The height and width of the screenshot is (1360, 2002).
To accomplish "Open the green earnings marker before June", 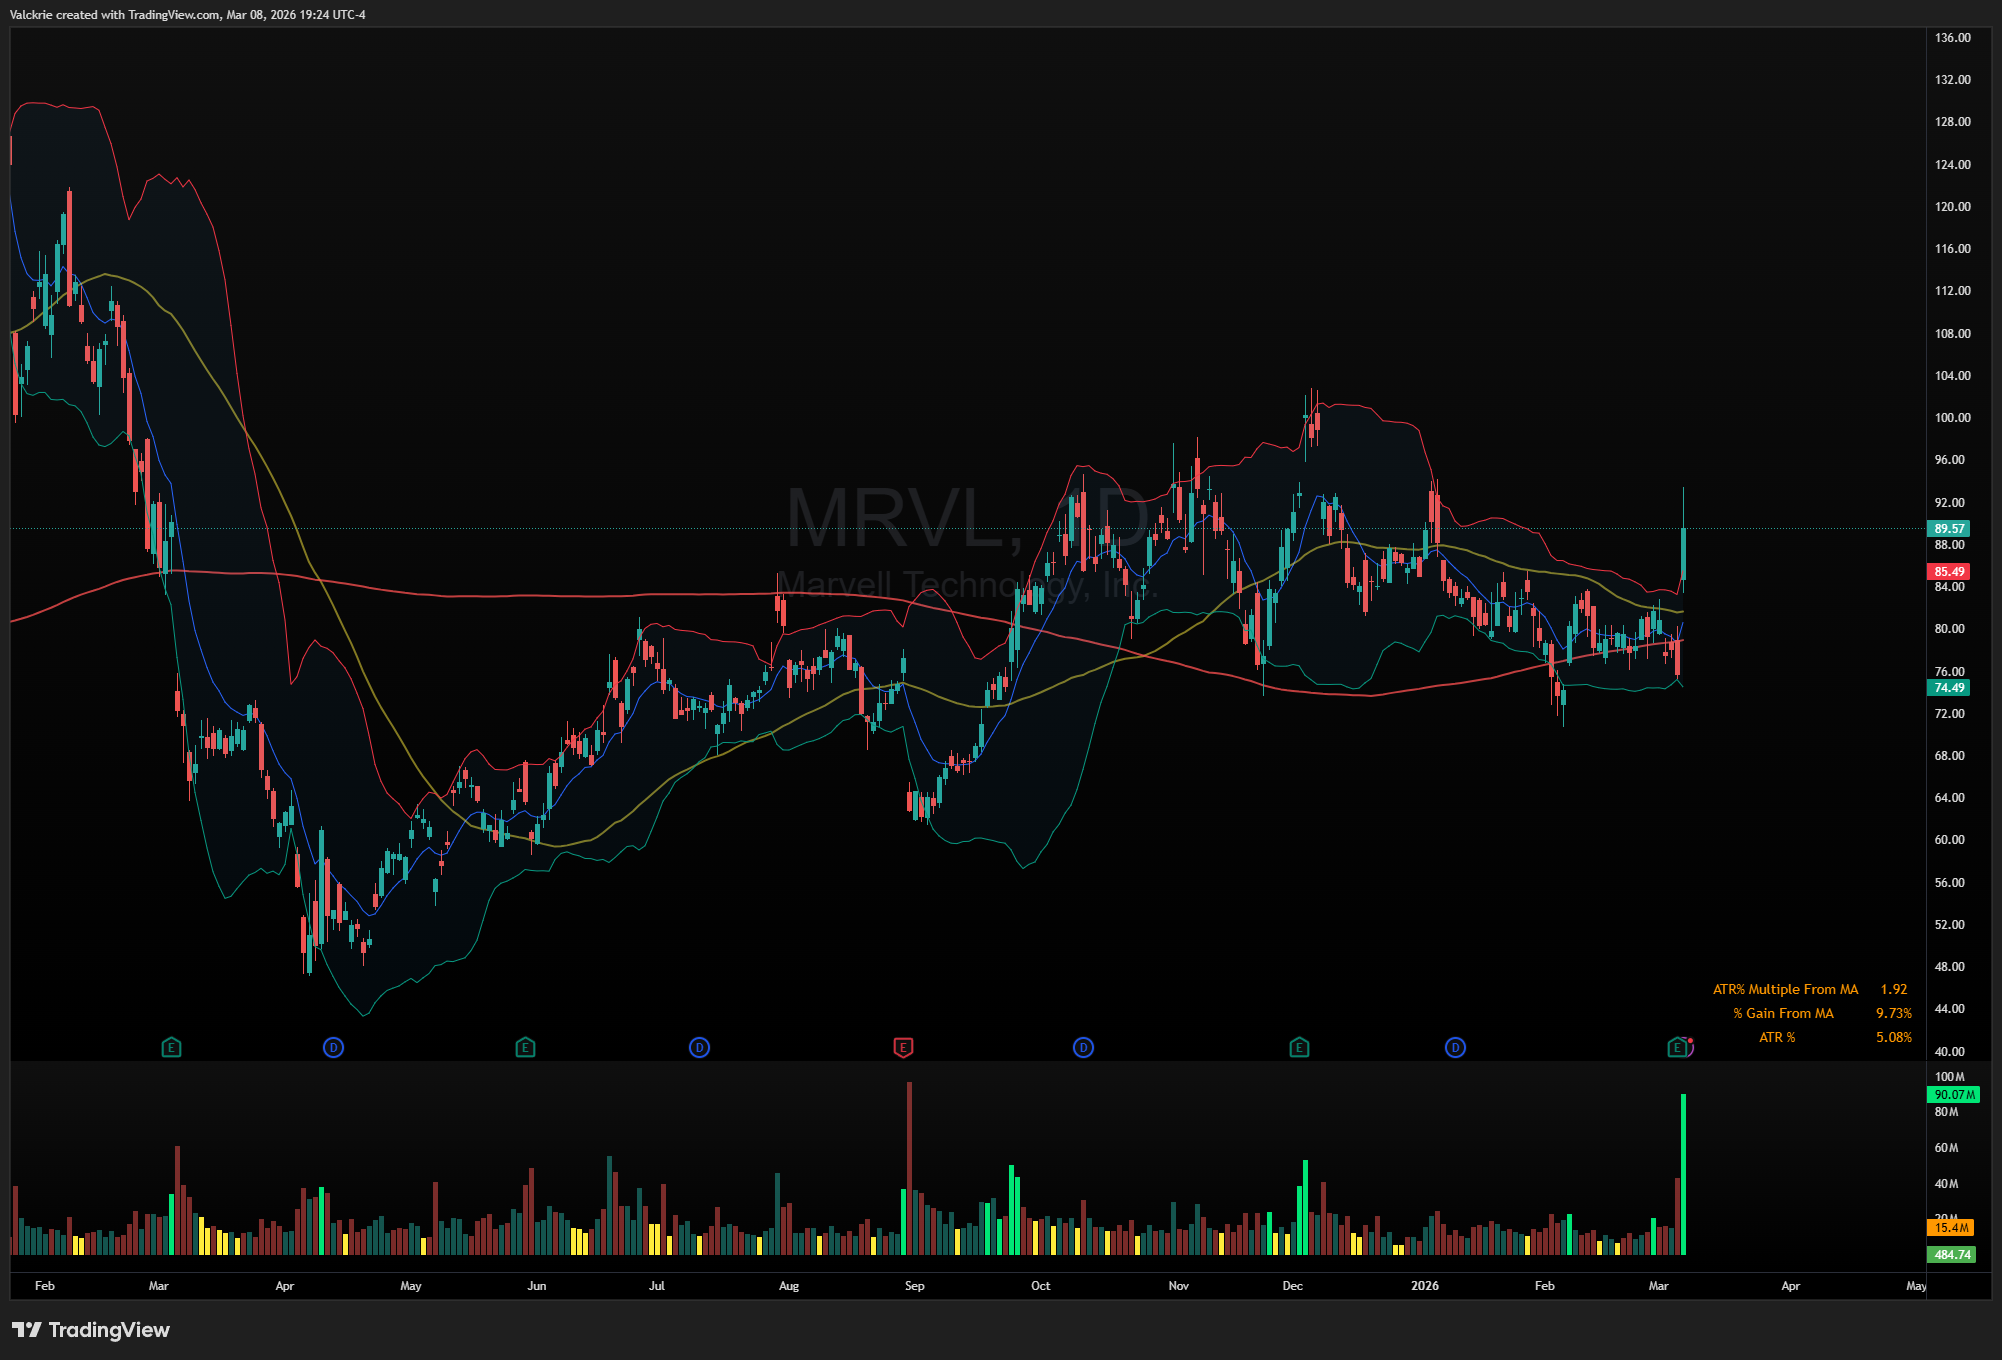I will (x=525, y=1048).
